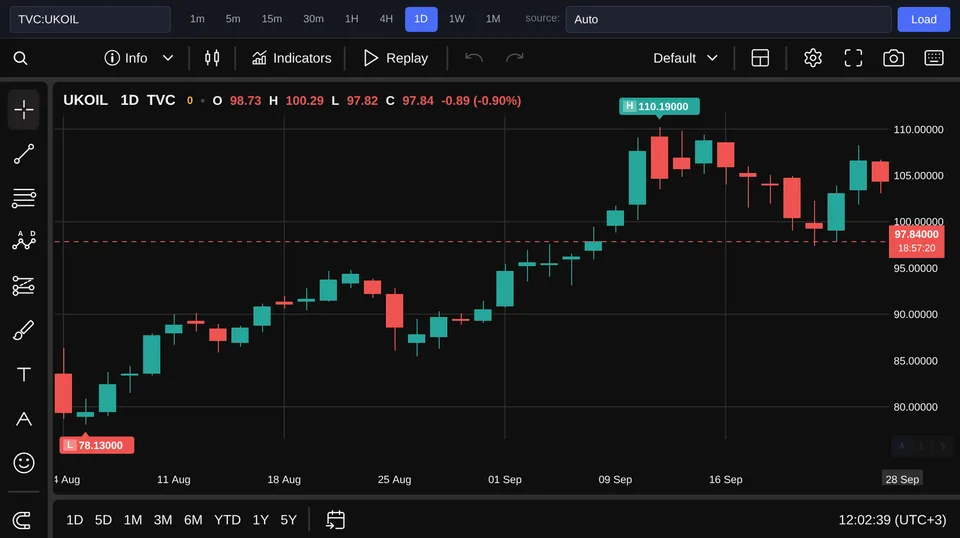
Task: Select the arrow marker shape tool
Action: pyautogui.click(x=24, y=419)
